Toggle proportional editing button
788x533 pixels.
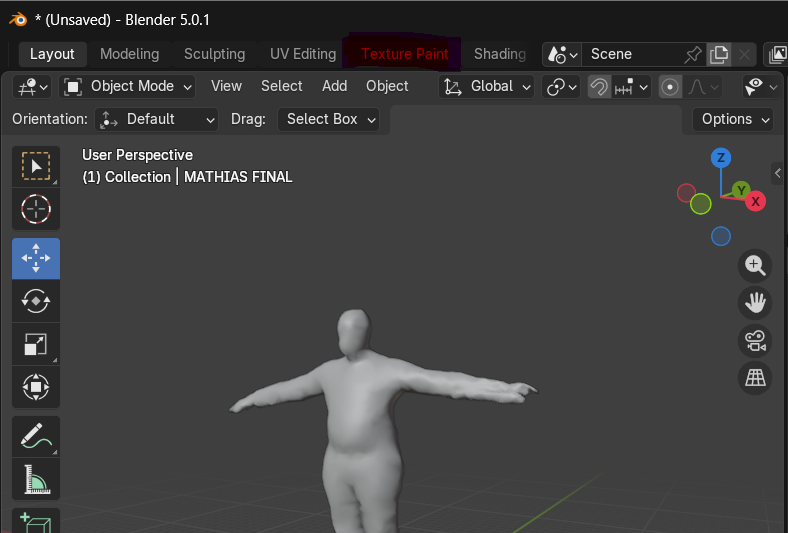click(670, 87)
